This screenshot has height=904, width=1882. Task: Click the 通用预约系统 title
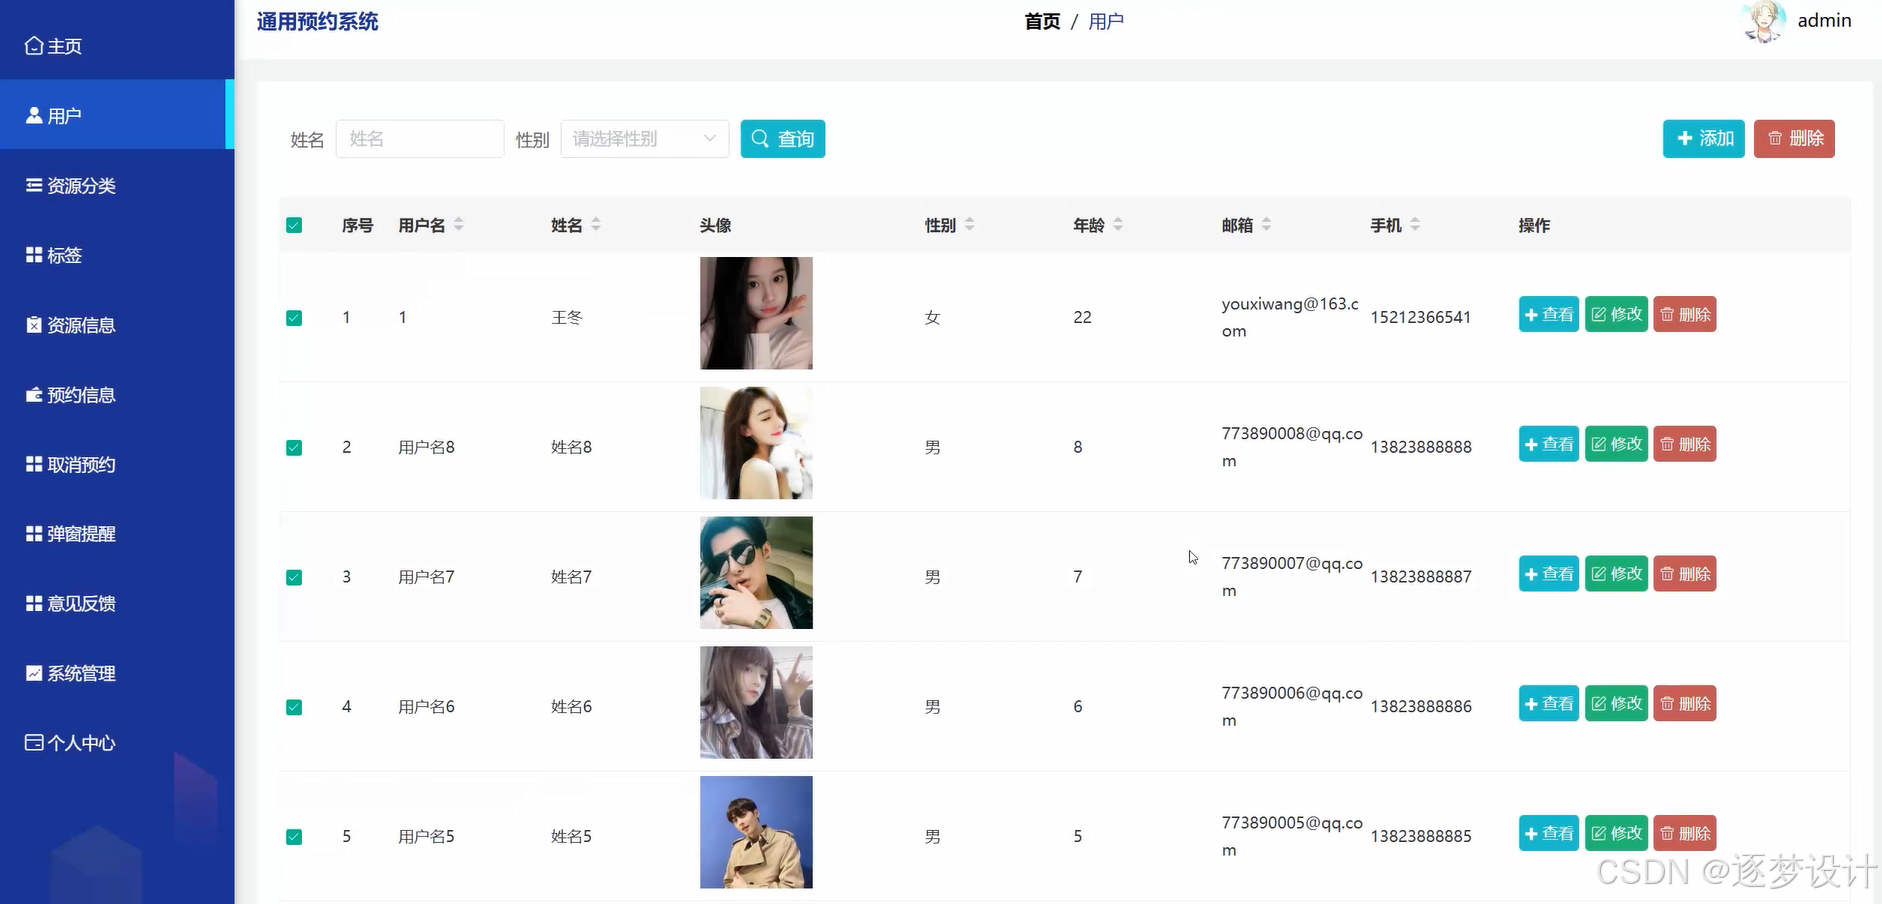[x=317, y=21]
